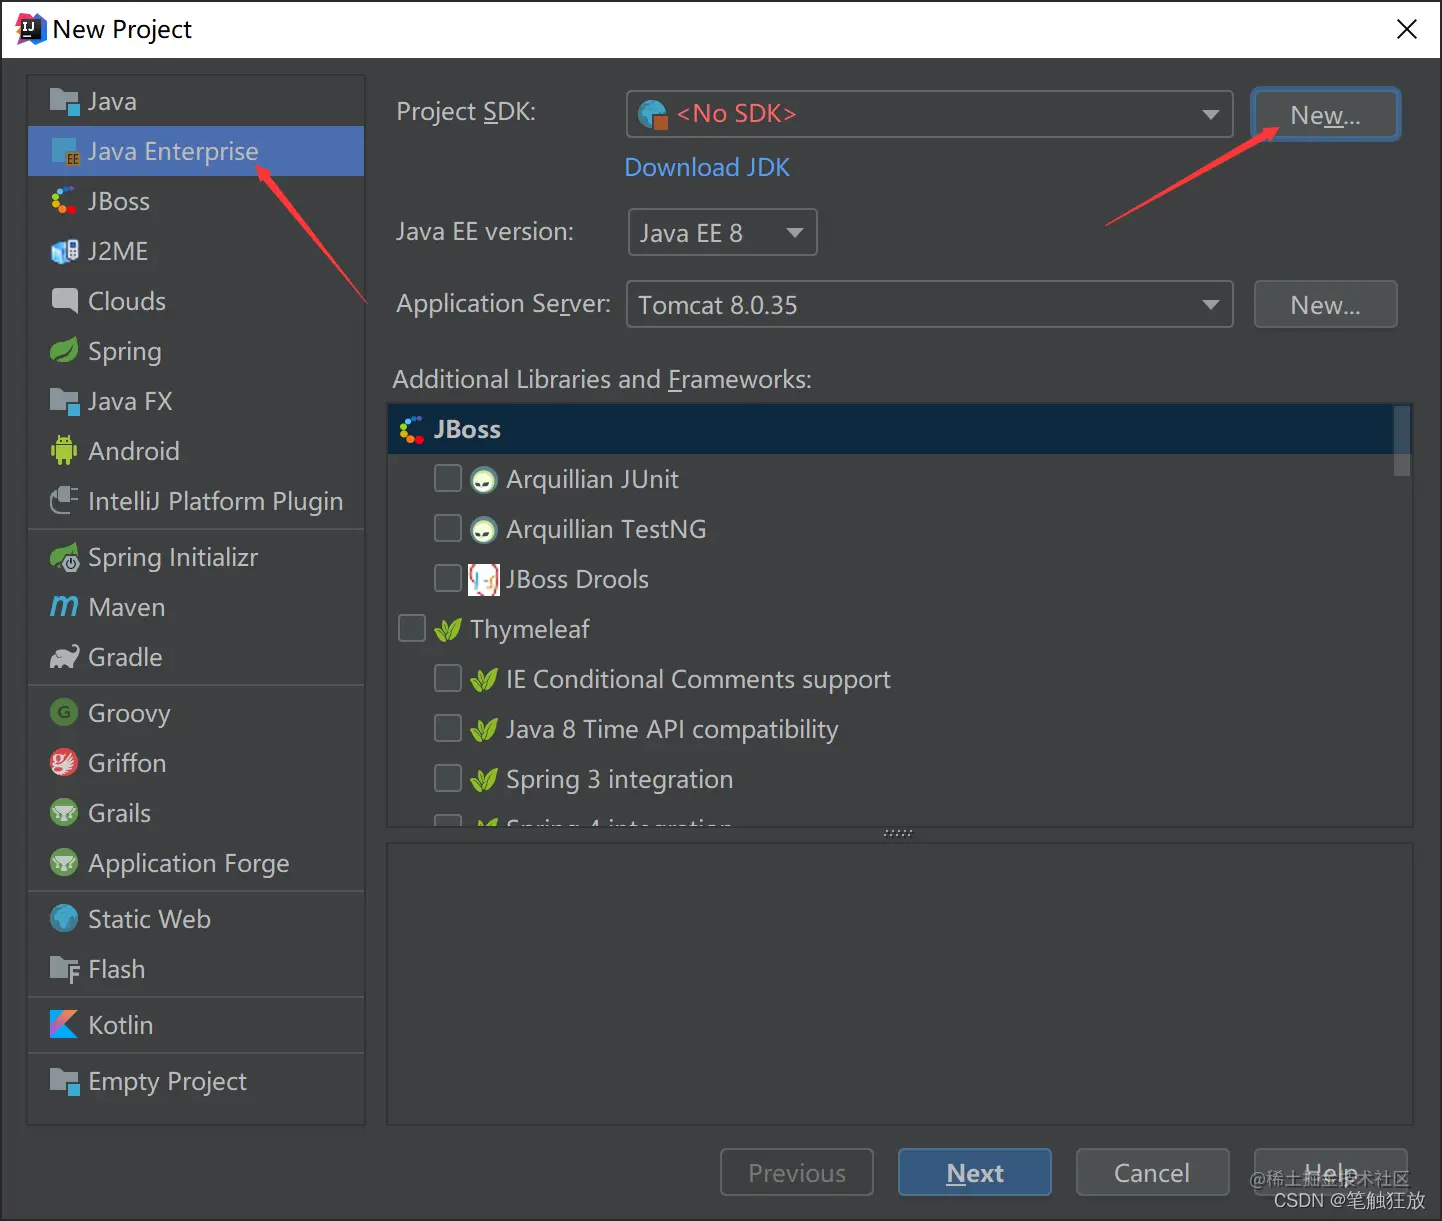1442x1221 pixels.
Task: Click the JBoss icon in project types
Action: pos(64,201)
